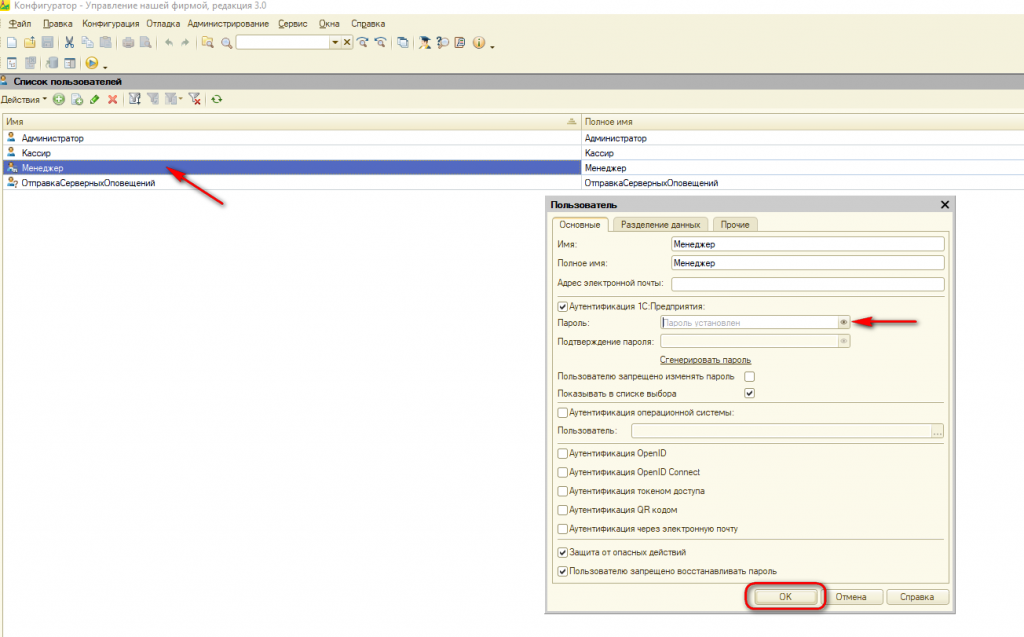Switch to the Прочие tab
The height and width of the screenshot is (637, 1024).
point(735,225)
